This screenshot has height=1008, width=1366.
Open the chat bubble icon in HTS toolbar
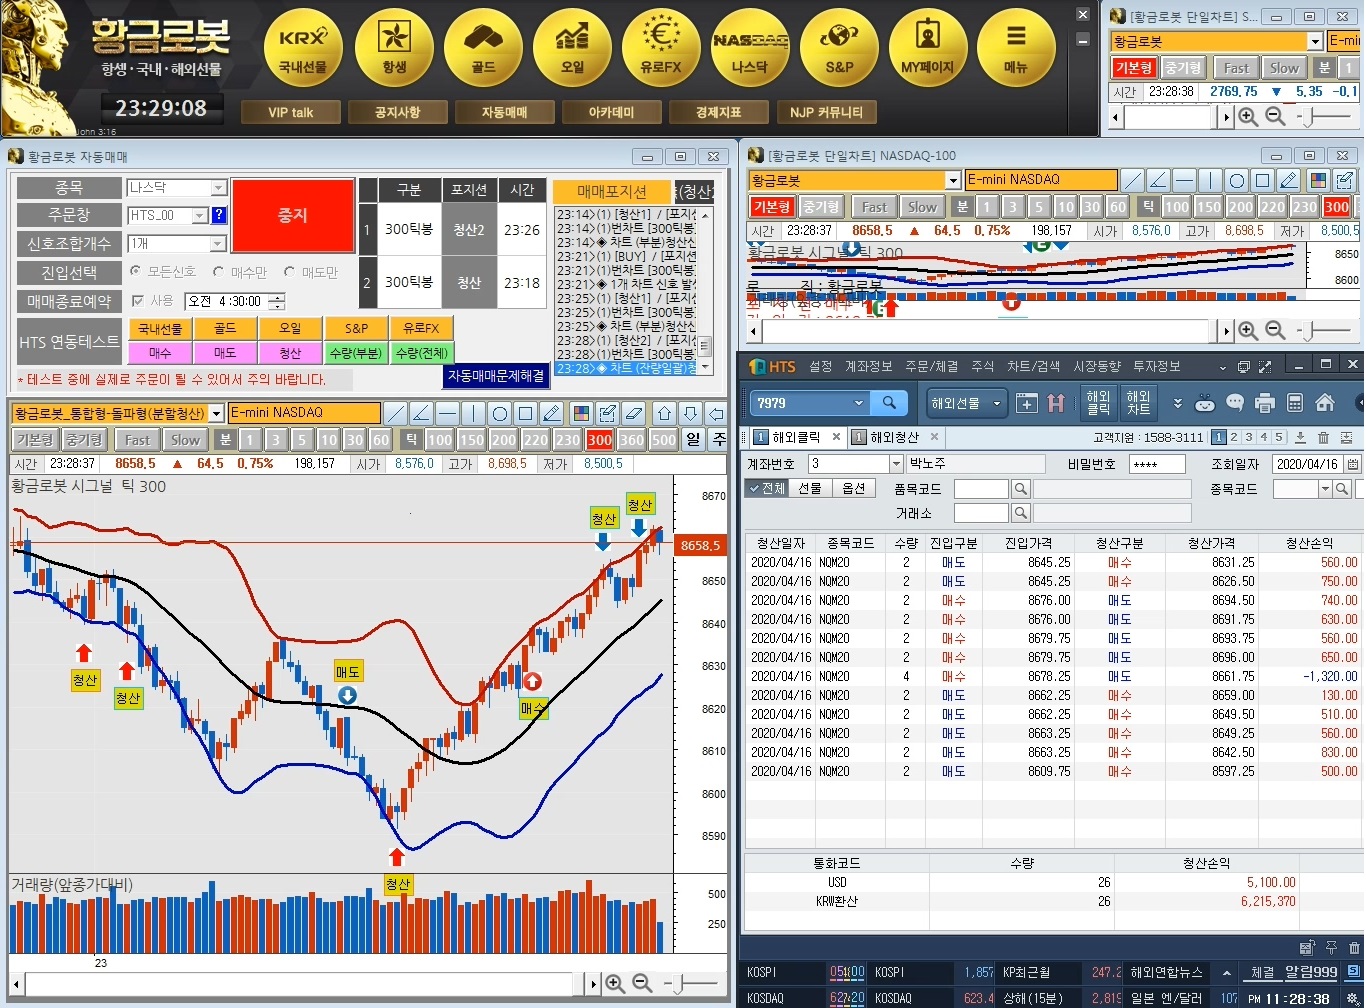tap(1235, 403)
